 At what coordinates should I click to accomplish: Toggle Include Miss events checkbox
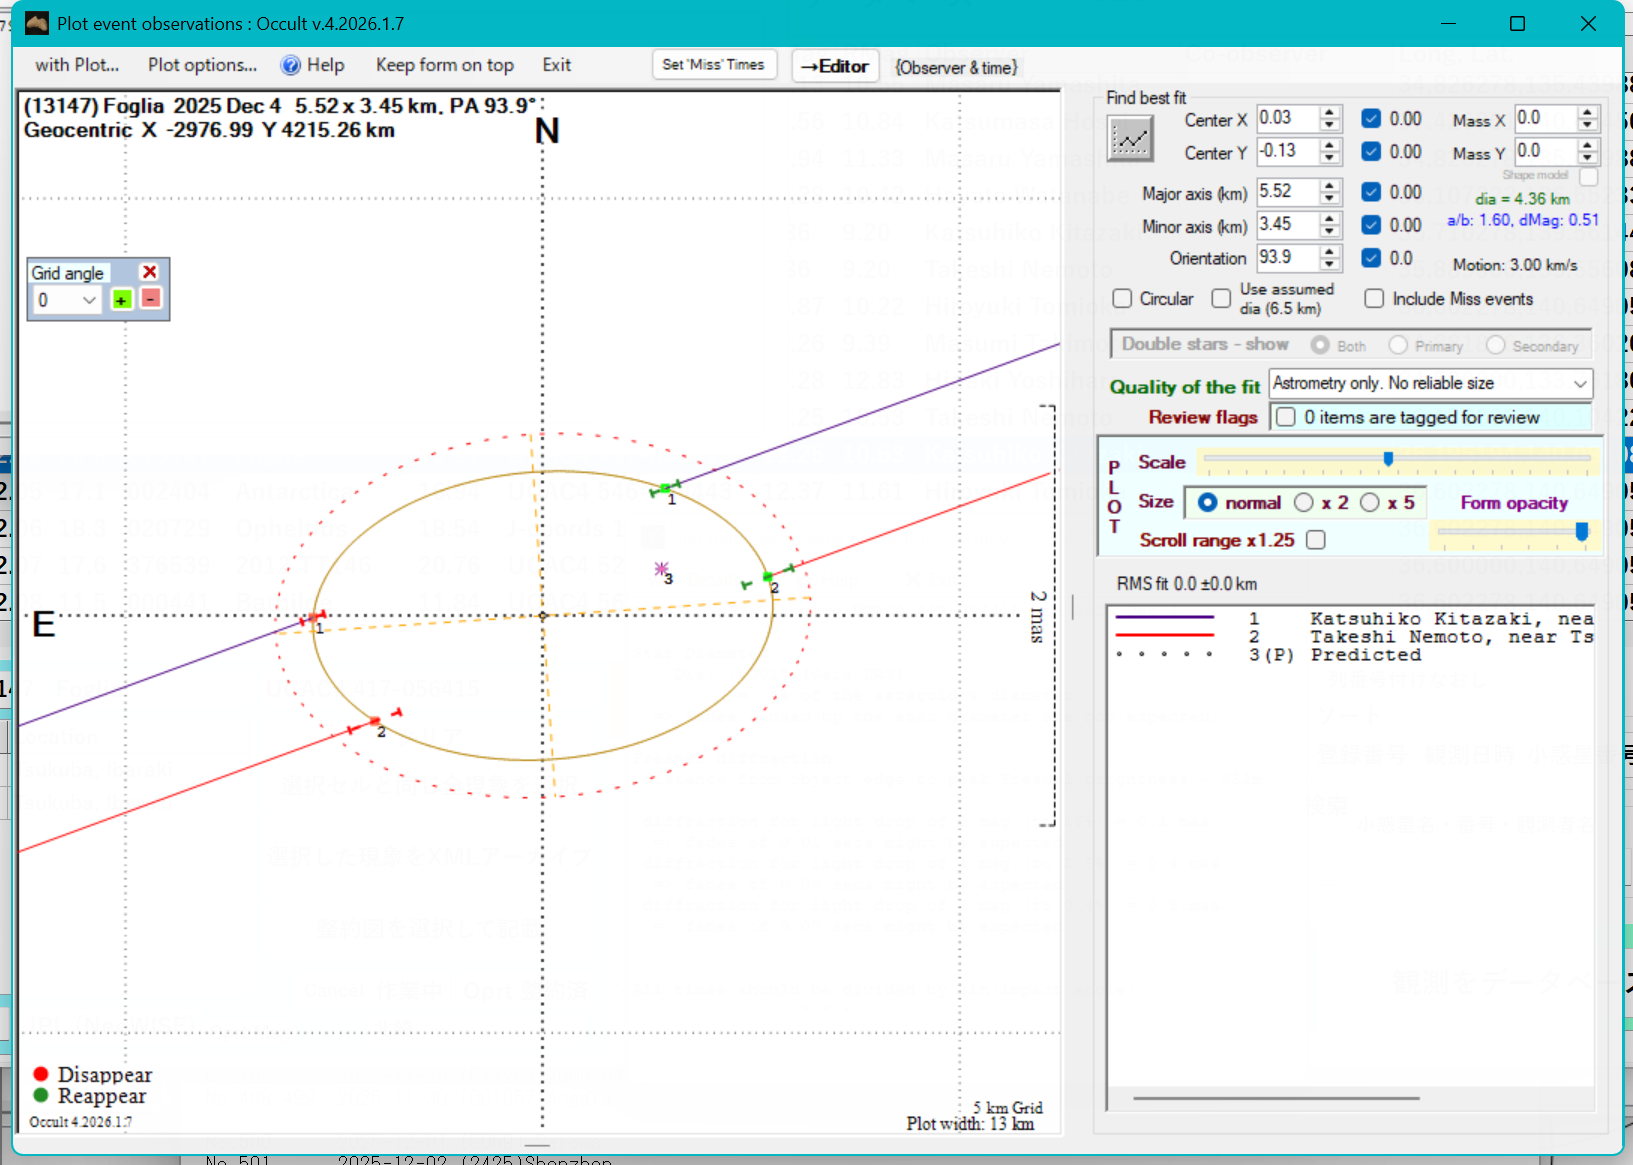(1374, 299)
